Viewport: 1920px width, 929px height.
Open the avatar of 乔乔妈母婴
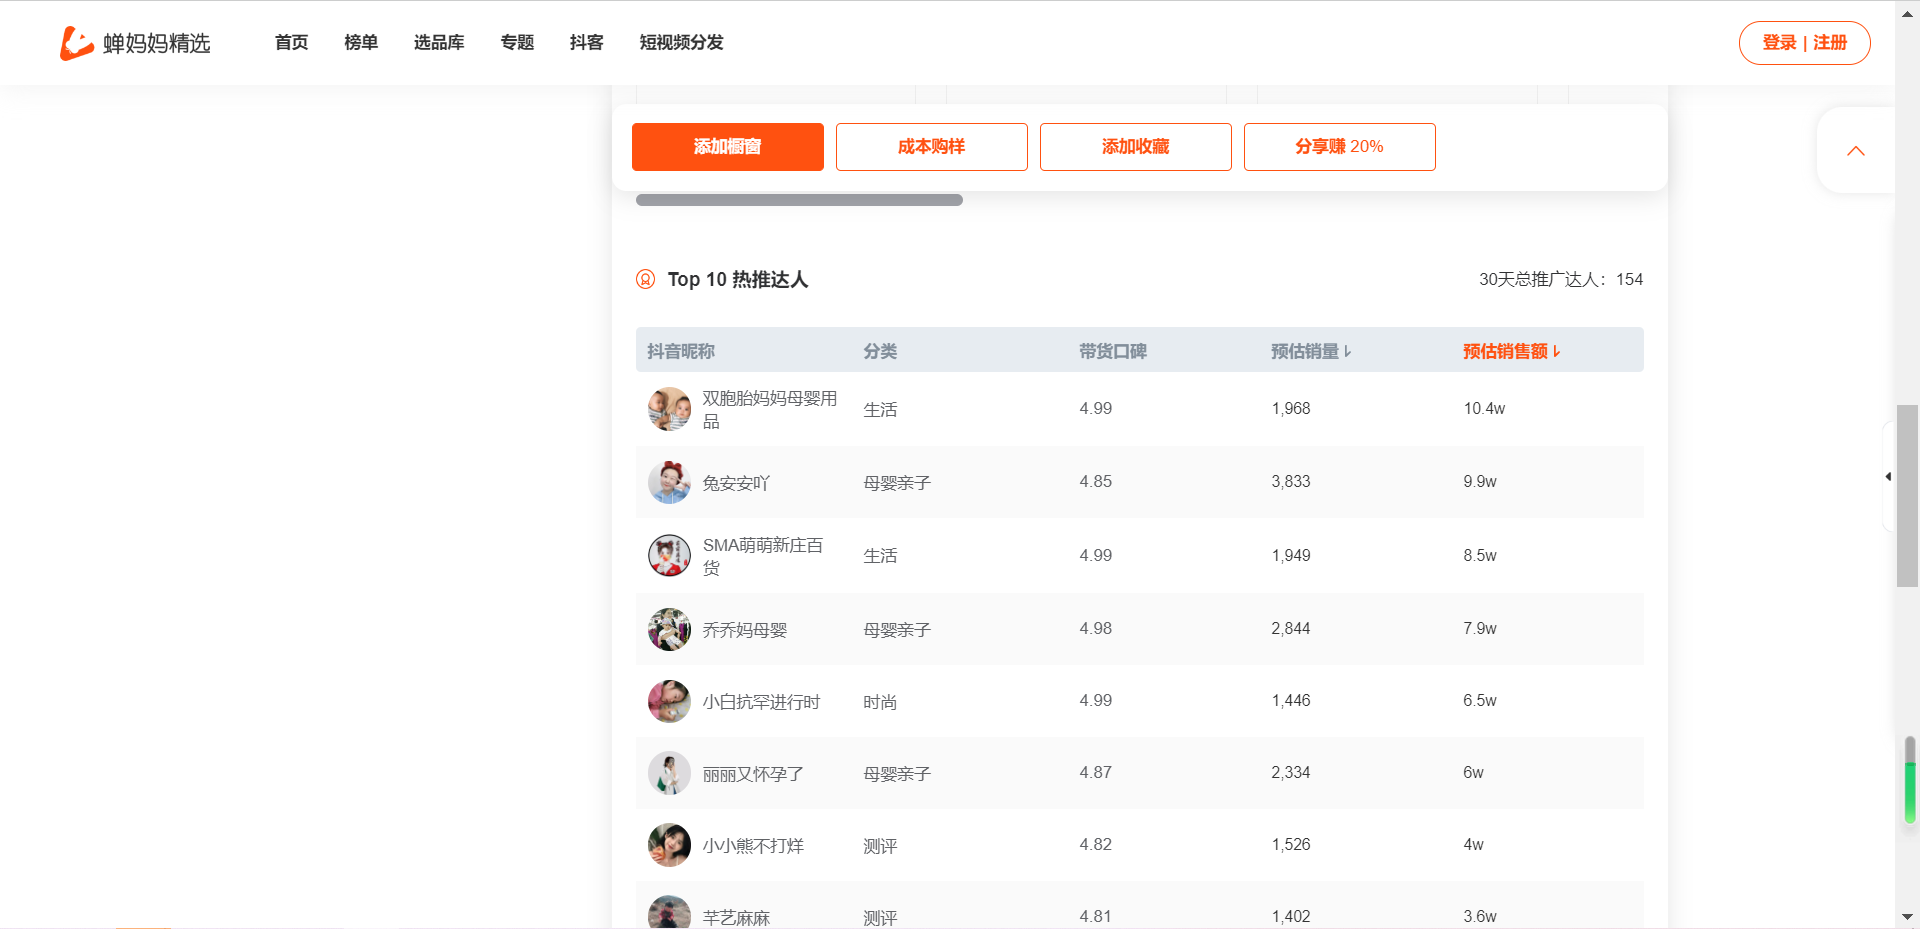click(669, 629)
